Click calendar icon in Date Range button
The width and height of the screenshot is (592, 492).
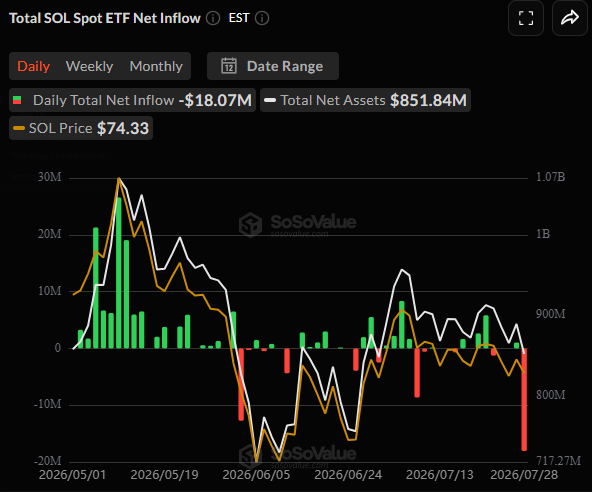[x=229, y=66]
